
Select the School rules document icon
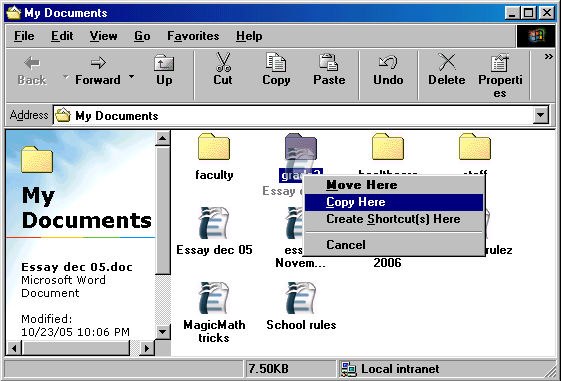(x=301, y=298)
